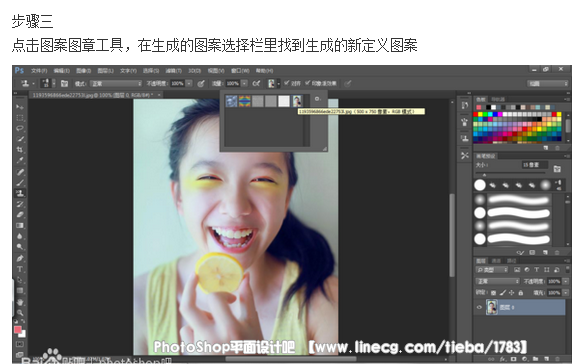Select the Zoom tool
This screenshot has width=577, height=364.
coord(20,313)
